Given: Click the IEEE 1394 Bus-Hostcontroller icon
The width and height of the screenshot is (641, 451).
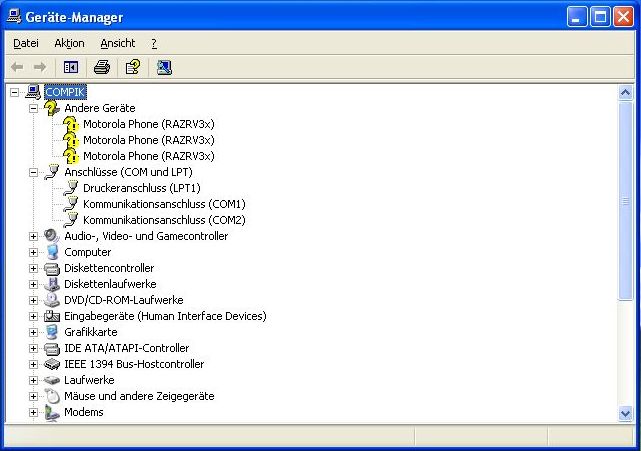Looking at the screenshot, I should tap(52, 364).
